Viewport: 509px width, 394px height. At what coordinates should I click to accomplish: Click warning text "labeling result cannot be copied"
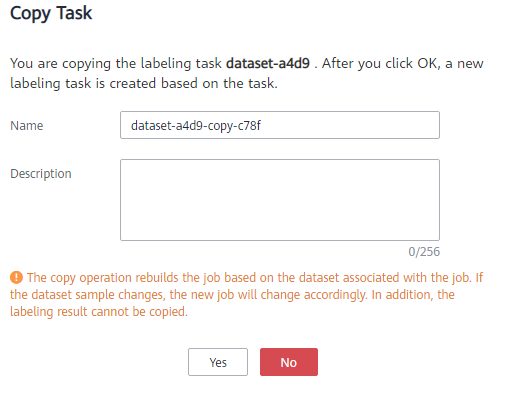click(x=98, y=312)
